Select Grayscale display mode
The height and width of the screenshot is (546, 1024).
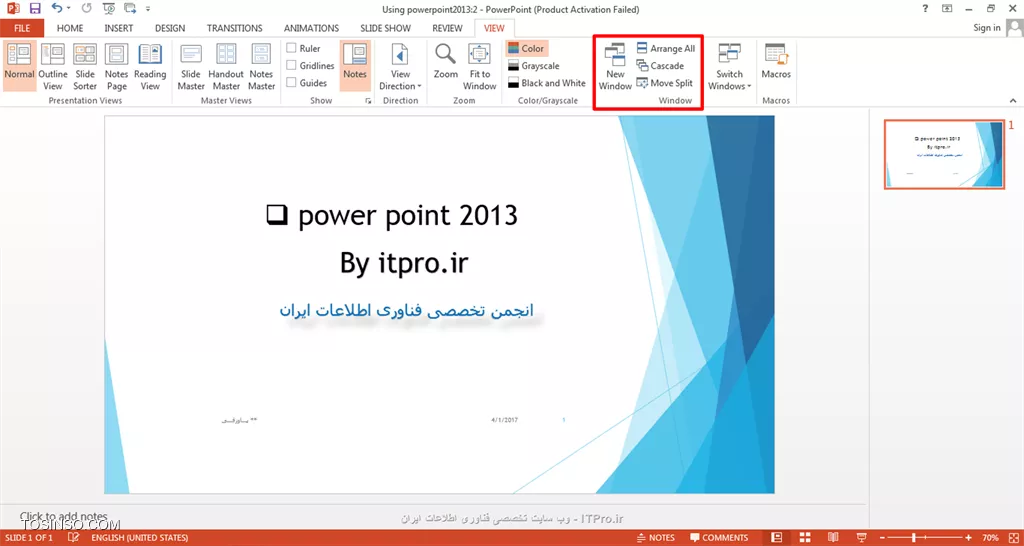534,66
